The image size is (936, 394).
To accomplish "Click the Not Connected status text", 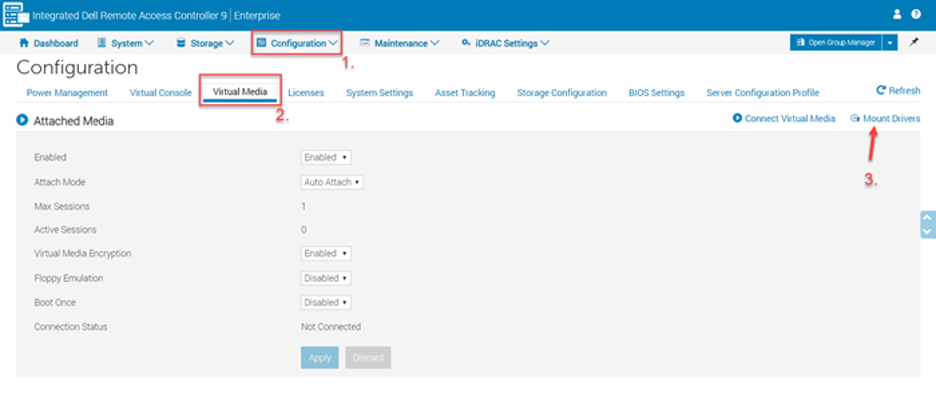I will coord(331,327).
